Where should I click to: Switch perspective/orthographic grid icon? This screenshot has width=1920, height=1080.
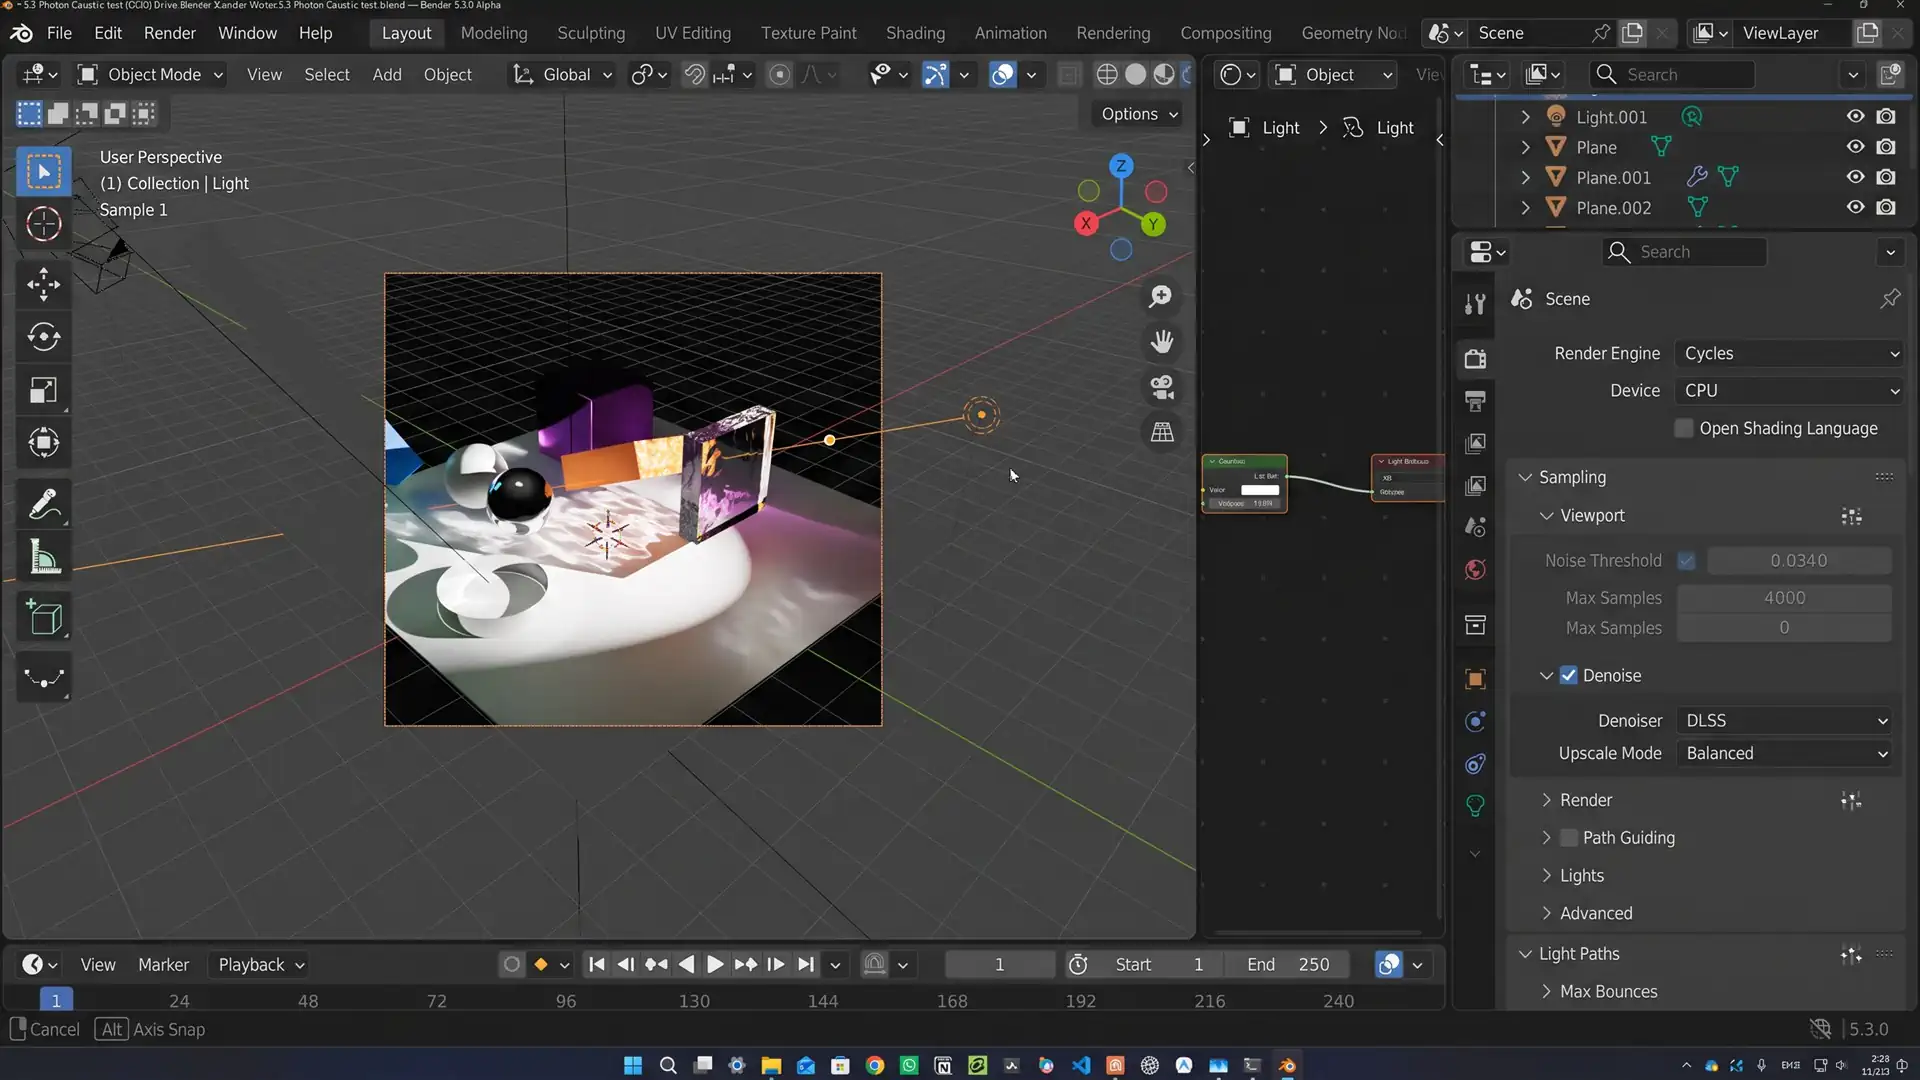pyautogui.click(x=1161, y=432)
